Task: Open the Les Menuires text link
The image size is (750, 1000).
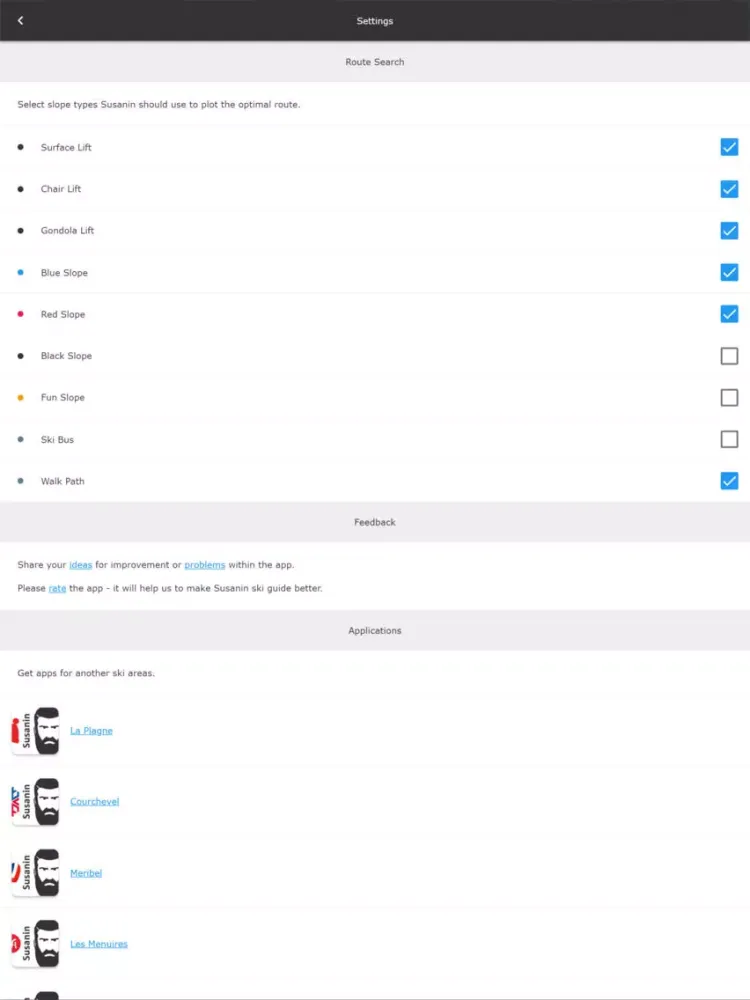Action: point(99,944)
